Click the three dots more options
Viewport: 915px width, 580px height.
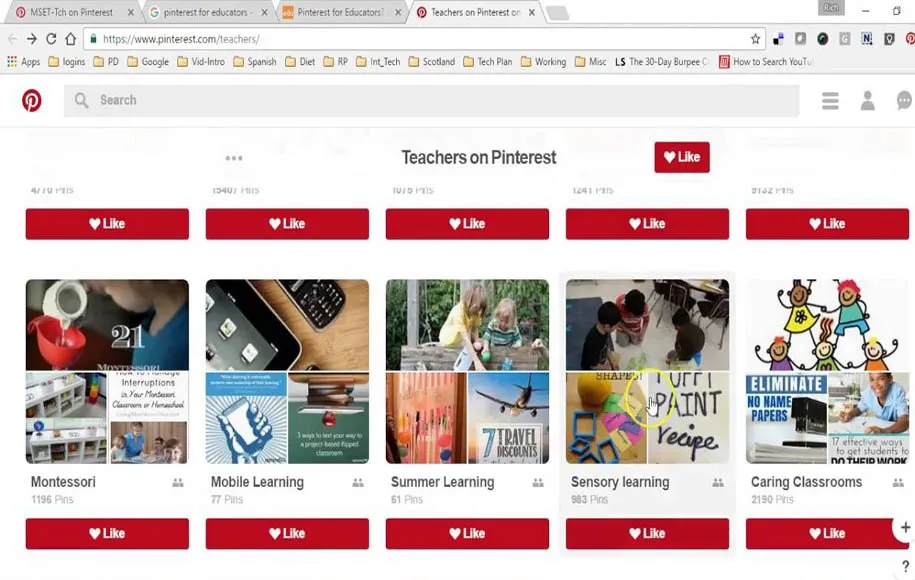pyautogui.click(x=234, y=158)
